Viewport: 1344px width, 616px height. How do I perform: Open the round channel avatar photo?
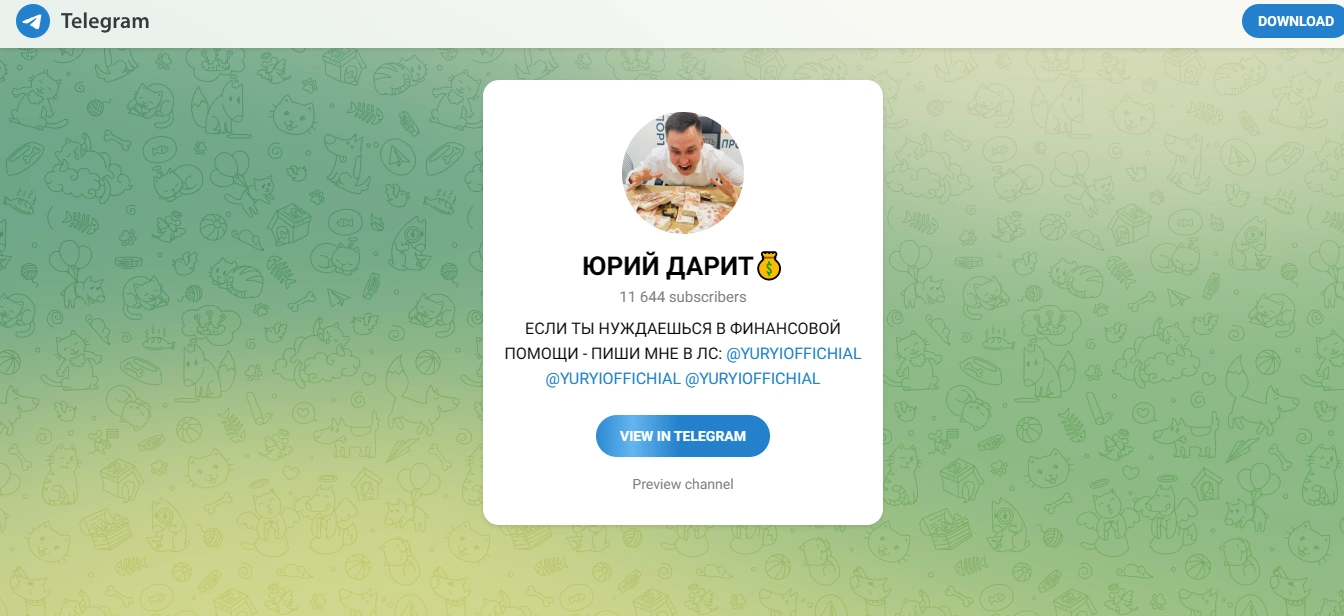(683, 173)
